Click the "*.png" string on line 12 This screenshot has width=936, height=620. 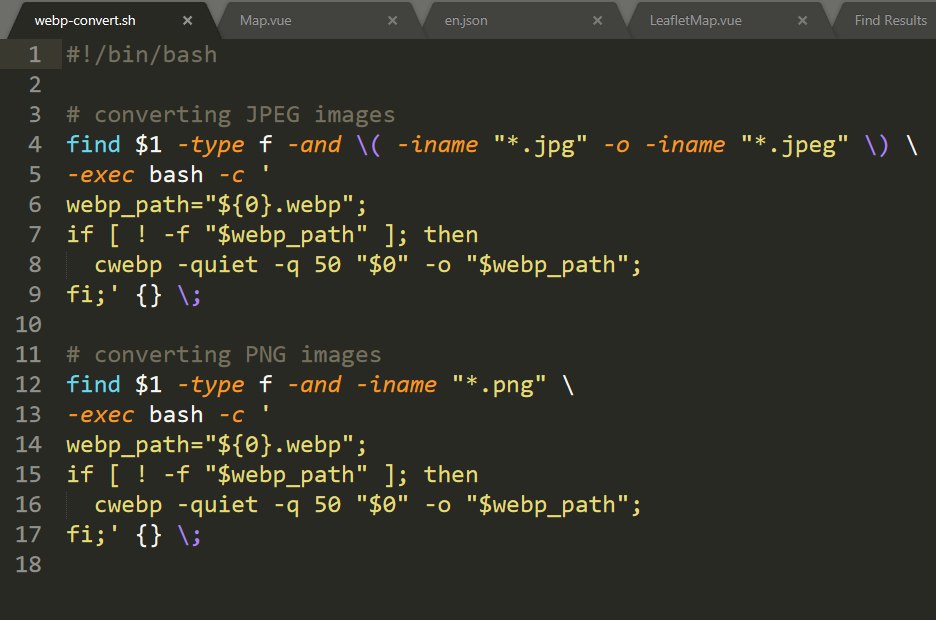coord(499,385)
